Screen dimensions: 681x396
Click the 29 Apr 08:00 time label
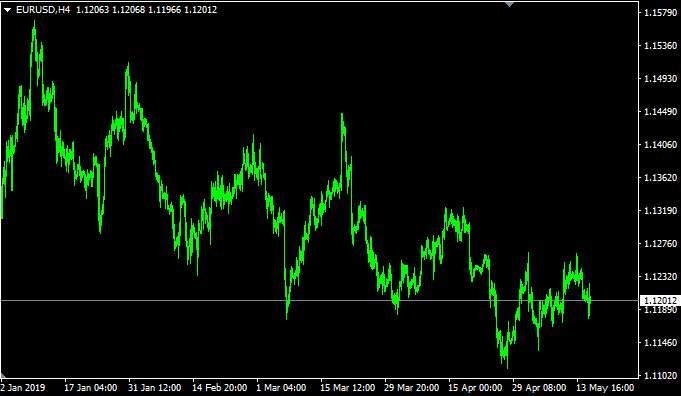pos(539,387)
